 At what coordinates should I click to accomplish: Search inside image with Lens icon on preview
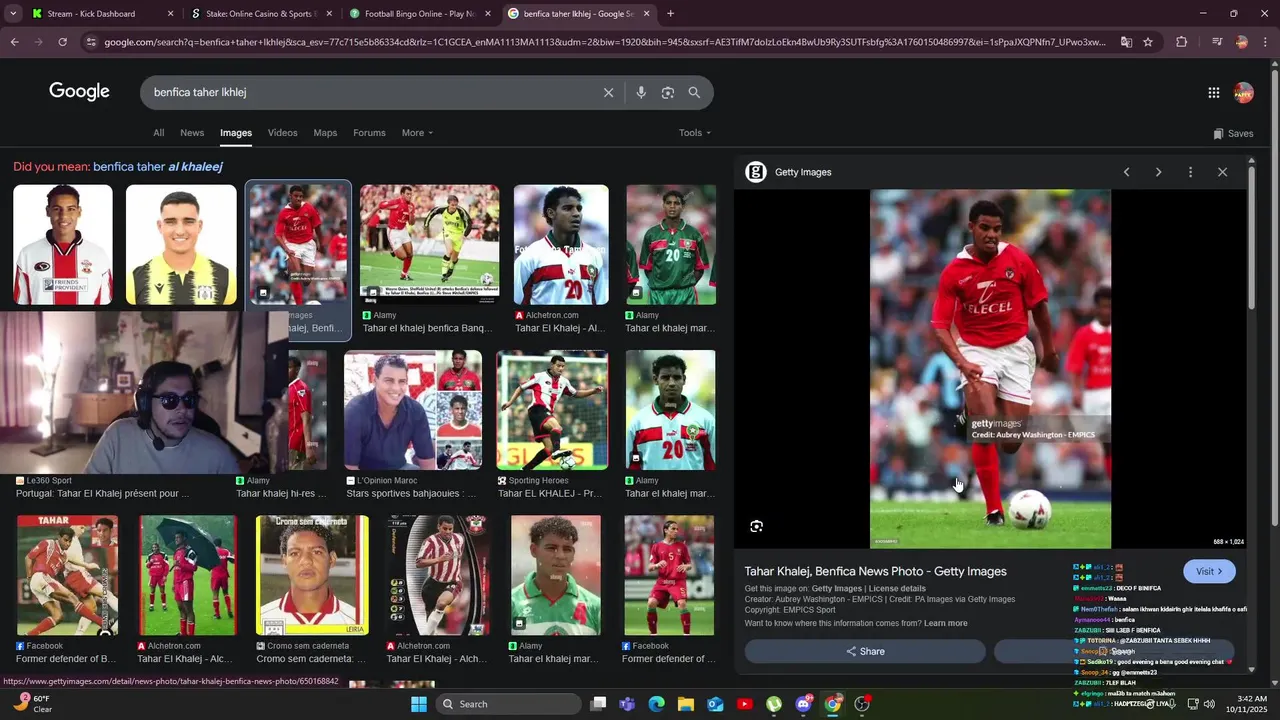tap(757, 526)
